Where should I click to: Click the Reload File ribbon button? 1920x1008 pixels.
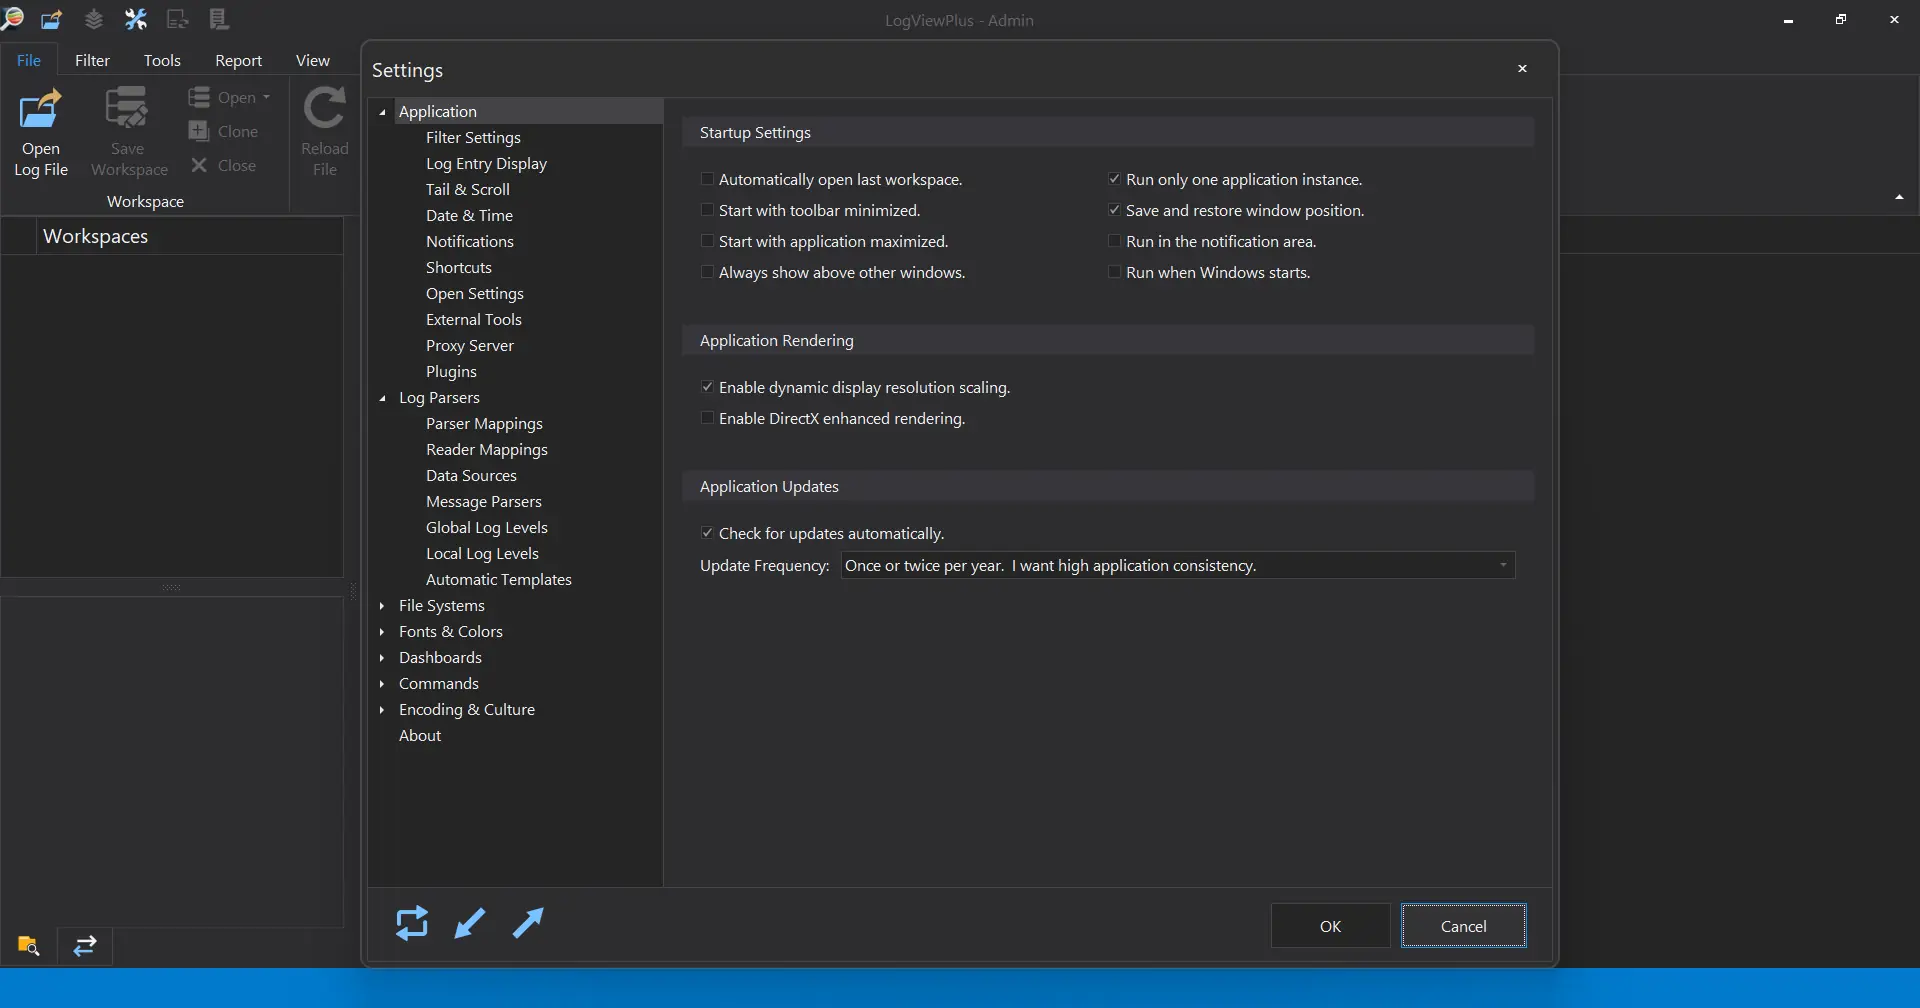[325, 134]
